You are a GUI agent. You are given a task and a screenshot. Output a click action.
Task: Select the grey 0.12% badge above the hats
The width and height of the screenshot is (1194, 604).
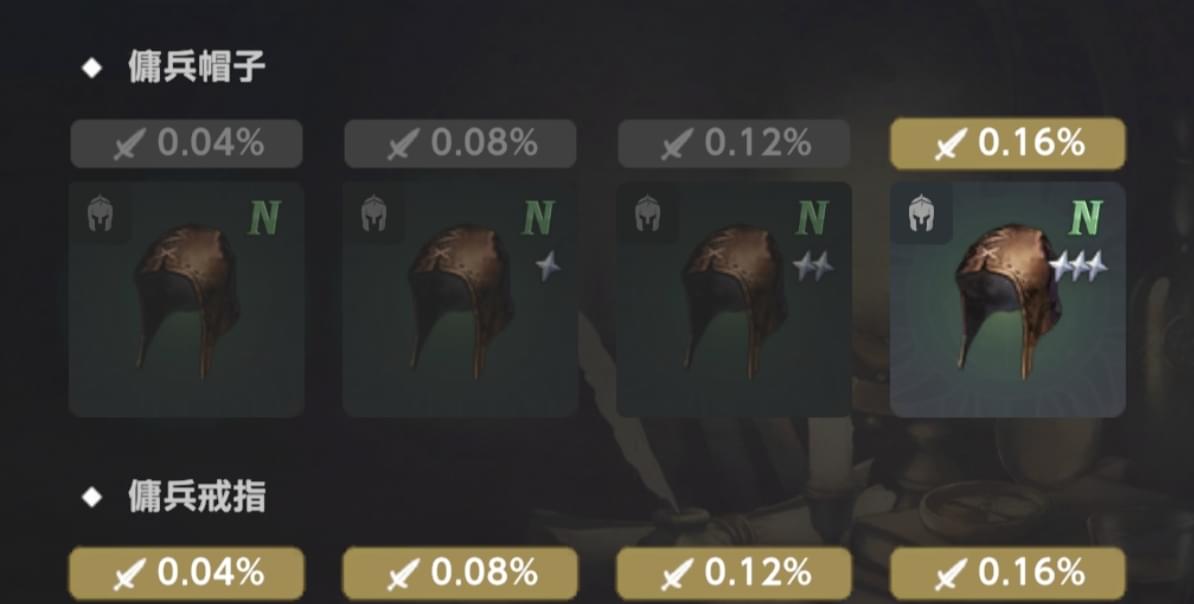[734, 143]
